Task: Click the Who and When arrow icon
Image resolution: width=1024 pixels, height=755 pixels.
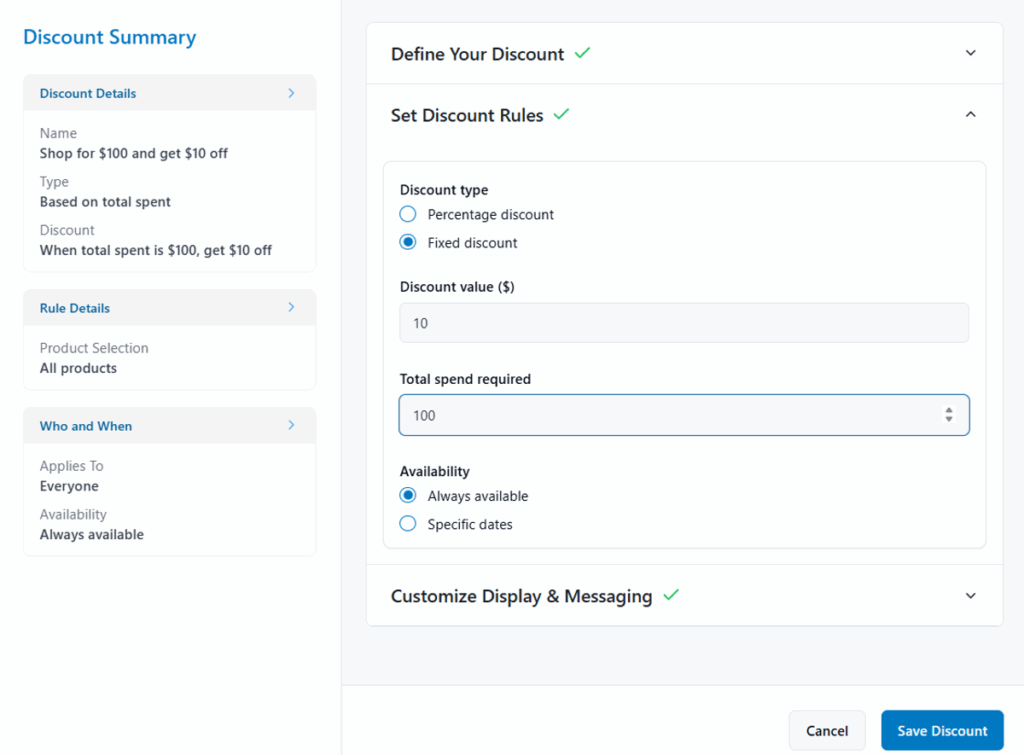Action: [x=291, y=426]
